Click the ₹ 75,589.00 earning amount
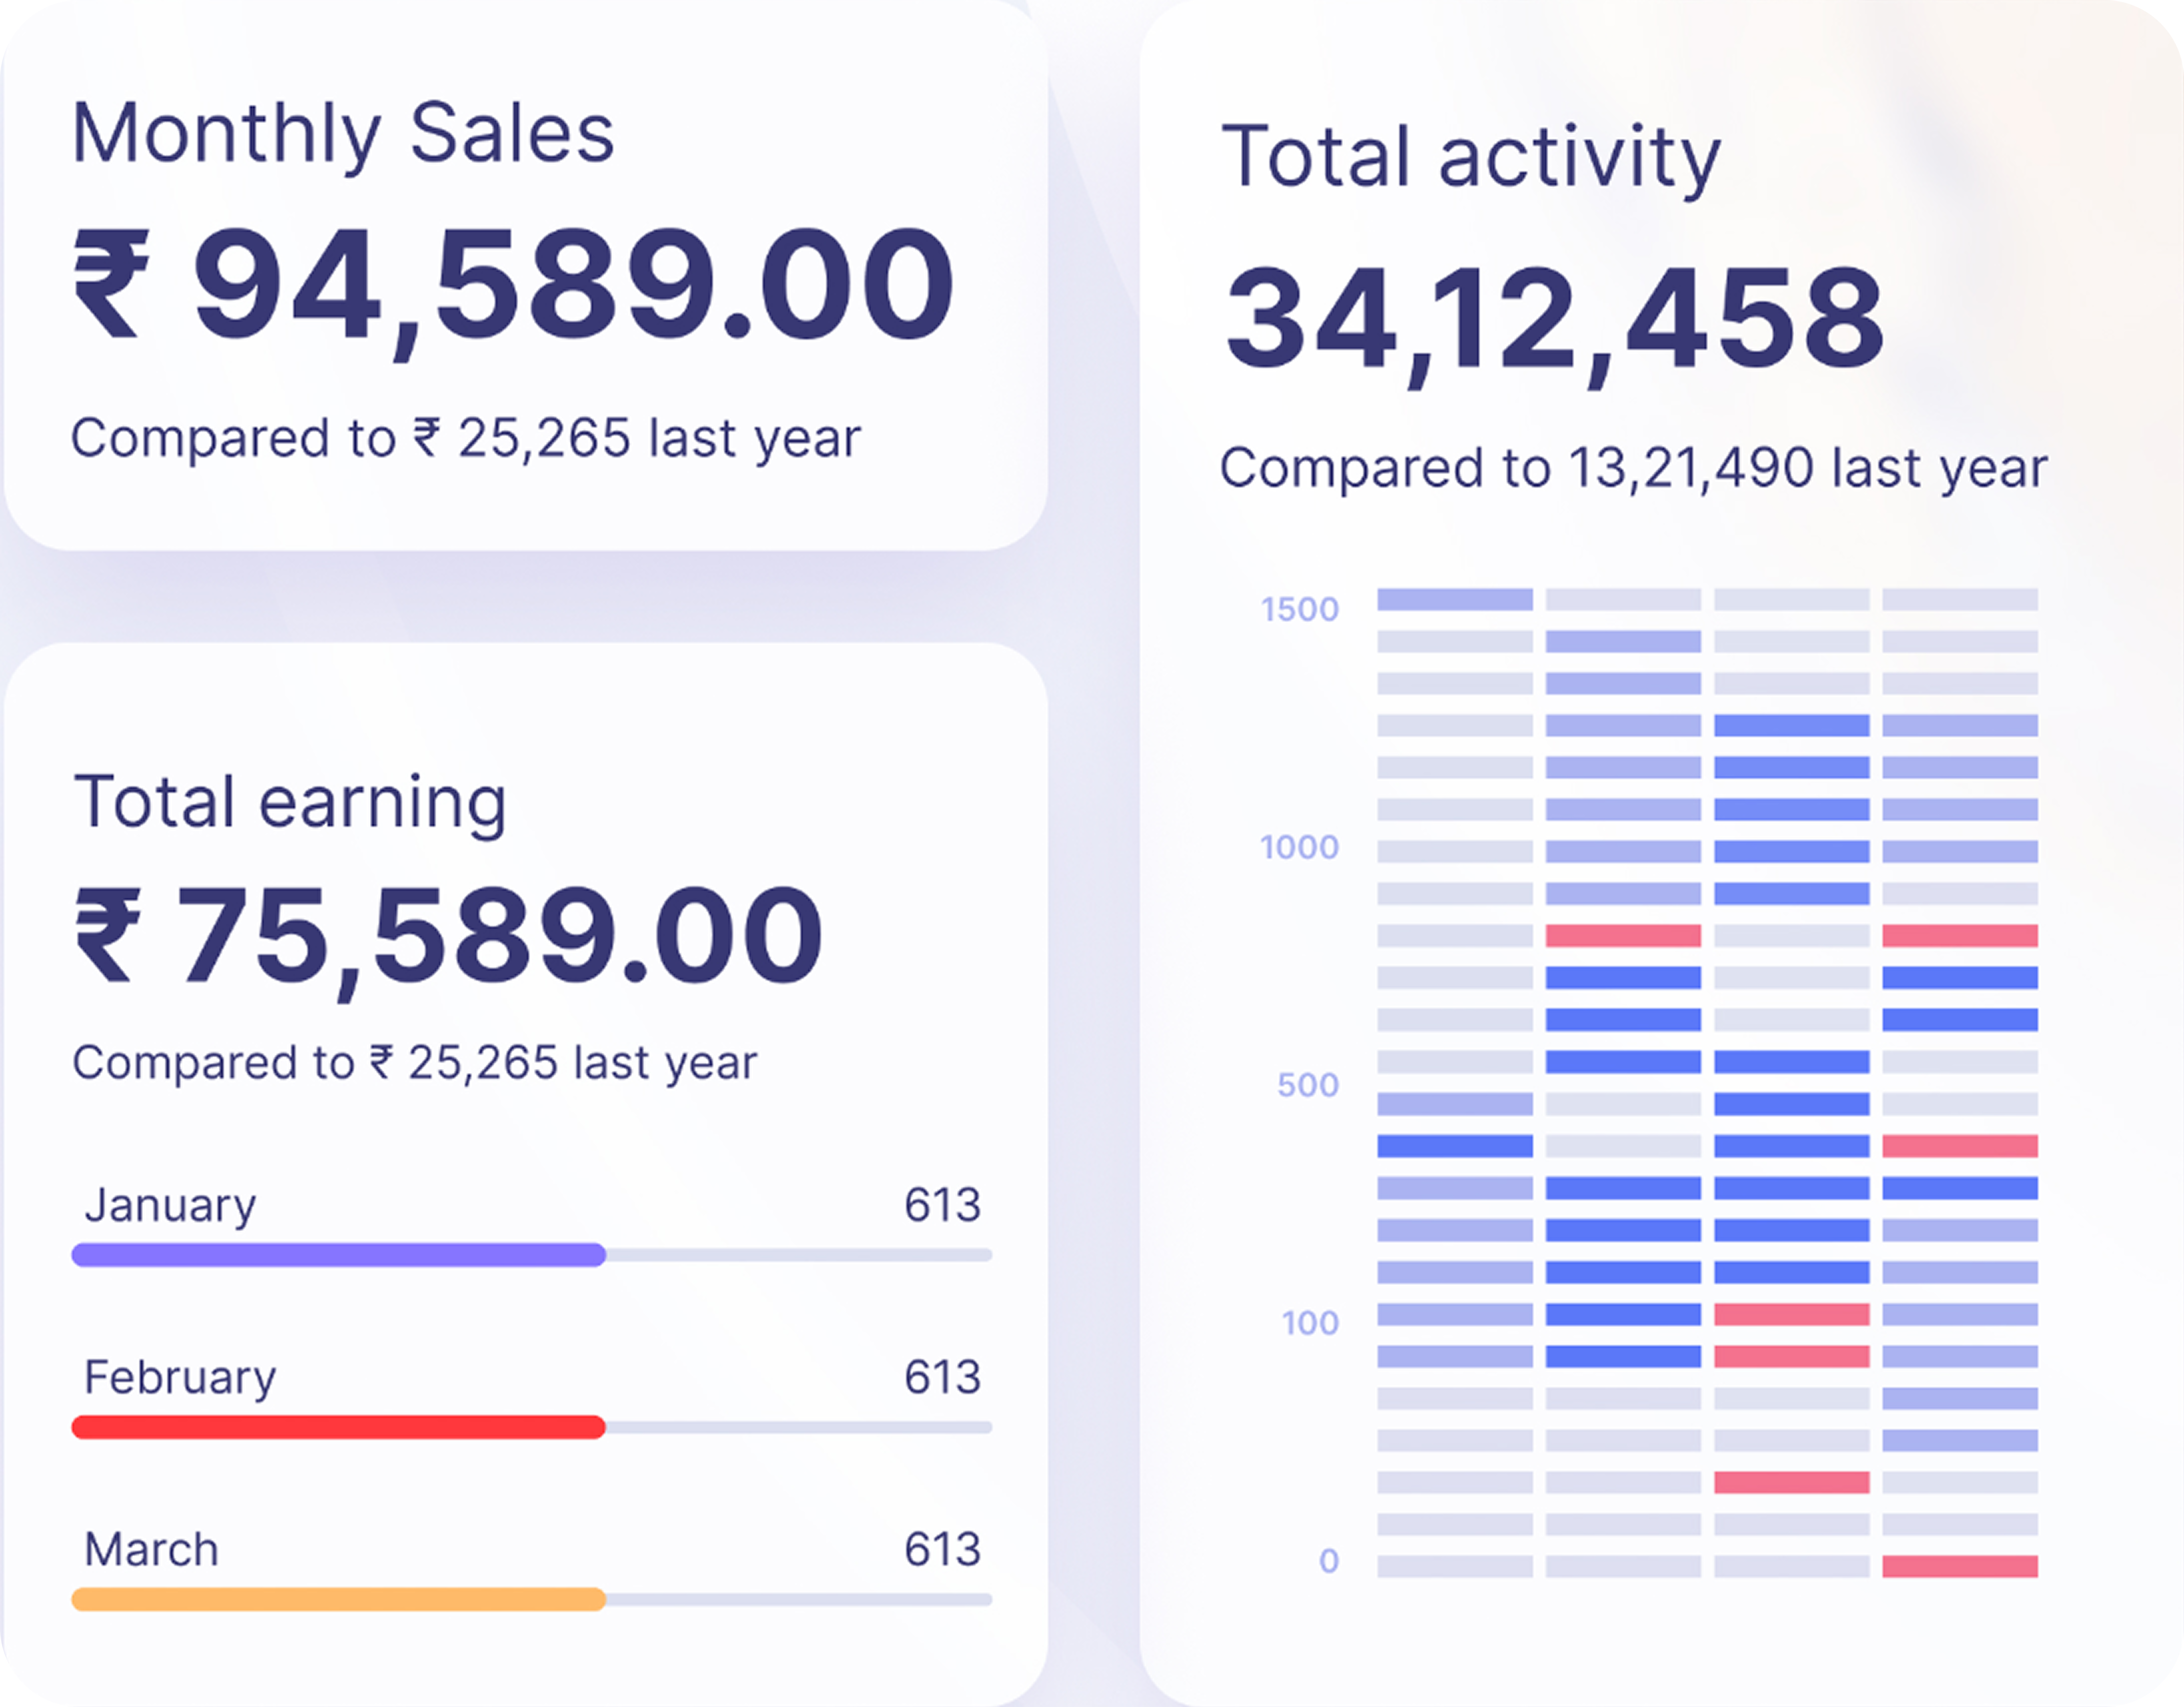2184x1707 pixels. 448,937
